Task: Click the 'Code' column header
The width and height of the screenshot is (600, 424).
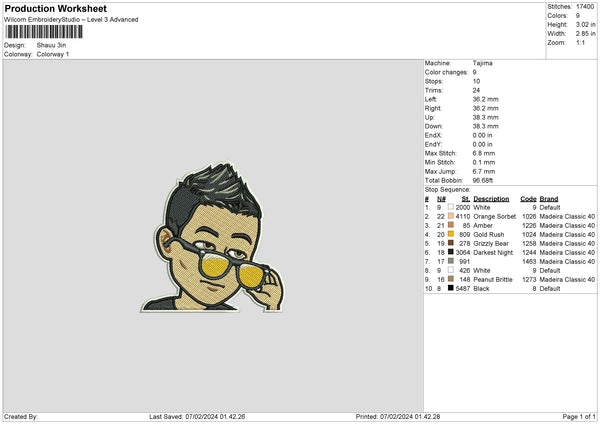Action: click(x=528, y=199)
